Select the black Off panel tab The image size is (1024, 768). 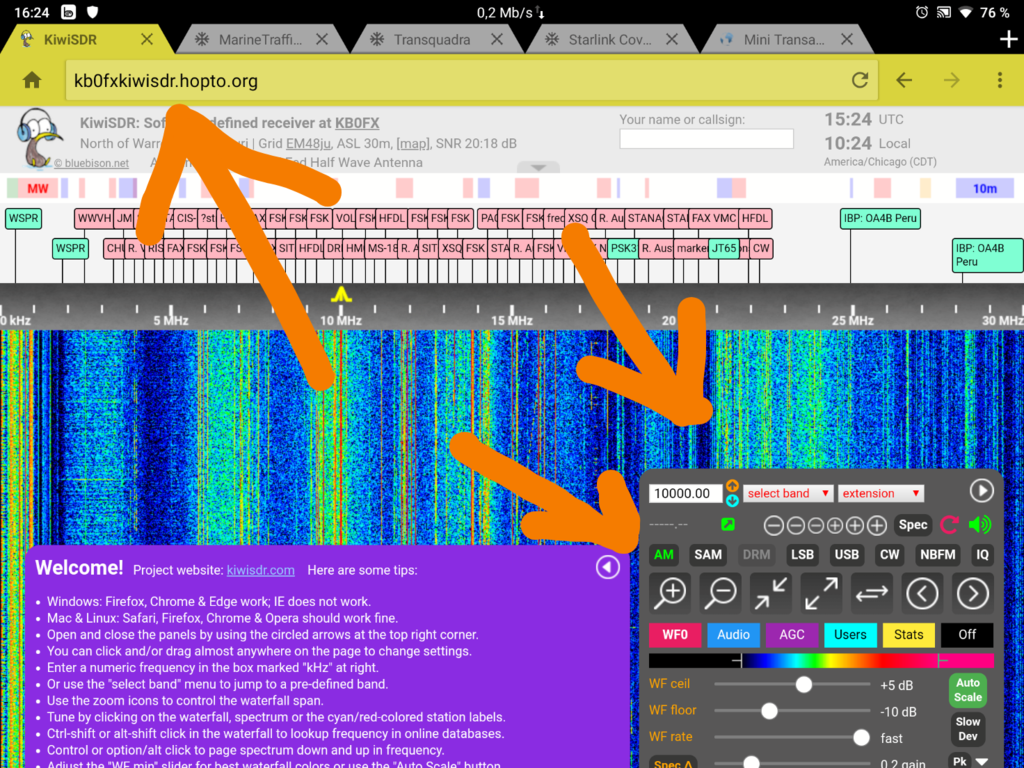(967, 635)
